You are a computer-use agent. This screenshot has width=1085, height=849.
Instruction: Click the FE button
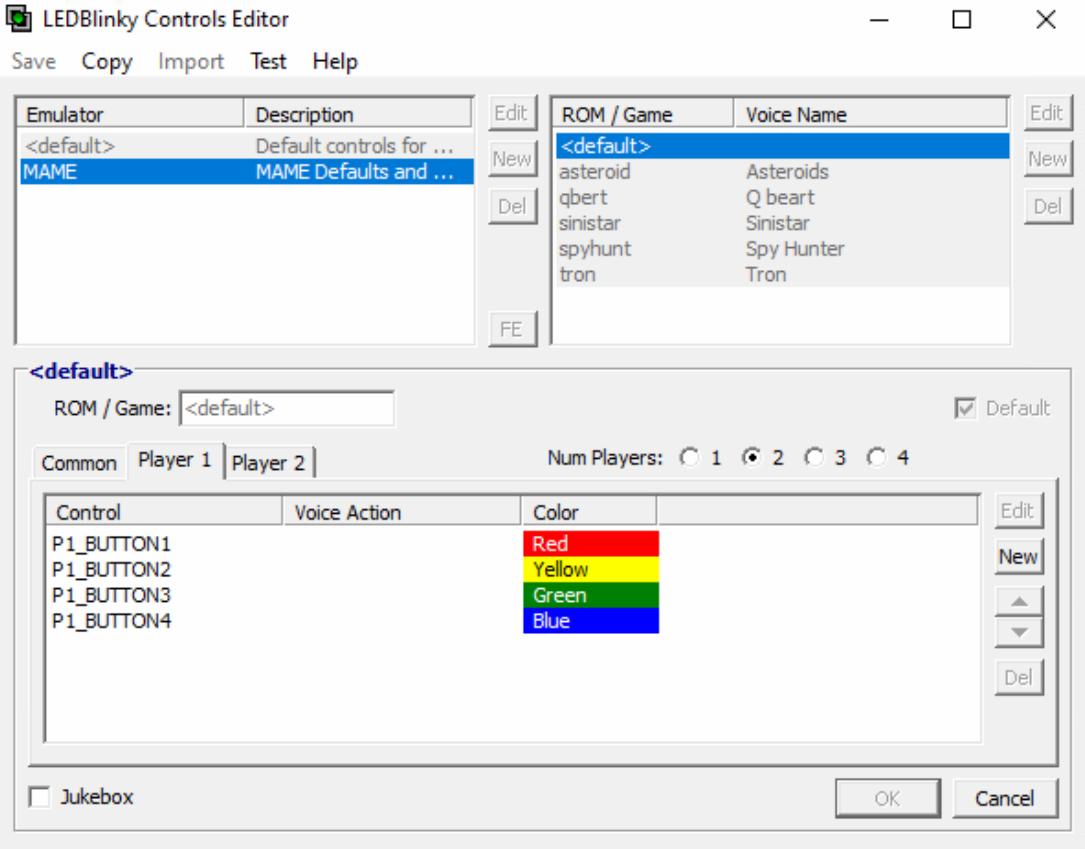pyautogui.click(x=511, y=329)
